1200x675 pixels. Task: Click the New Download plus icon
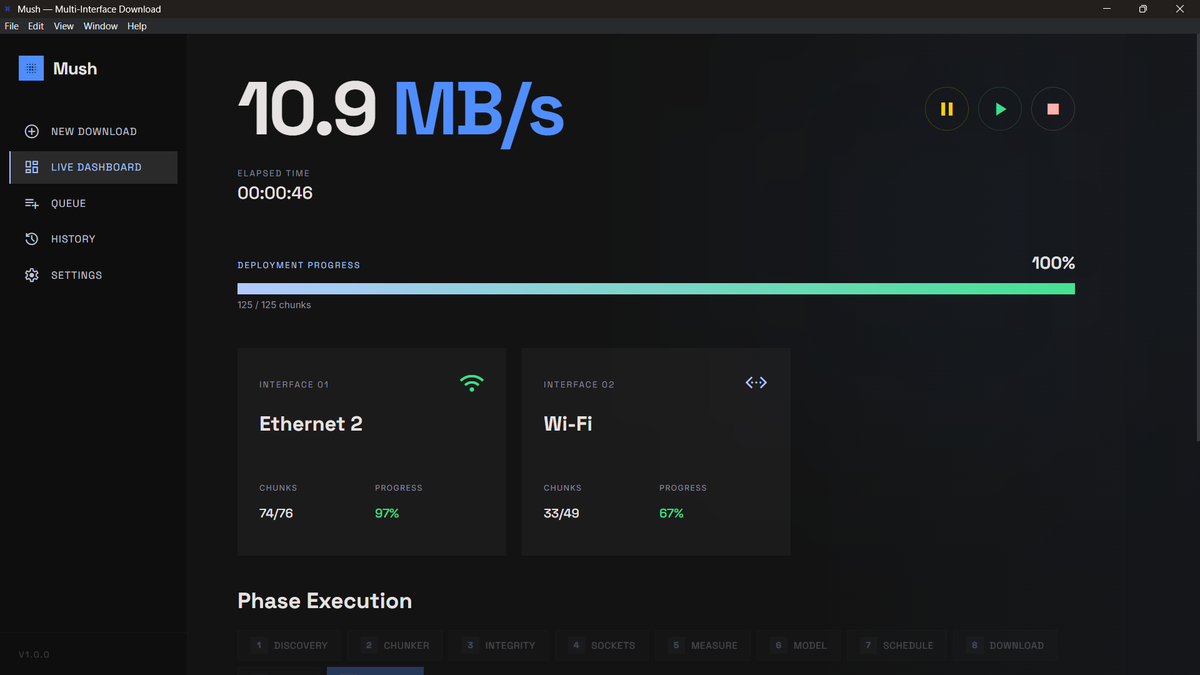tap(32, 132)
